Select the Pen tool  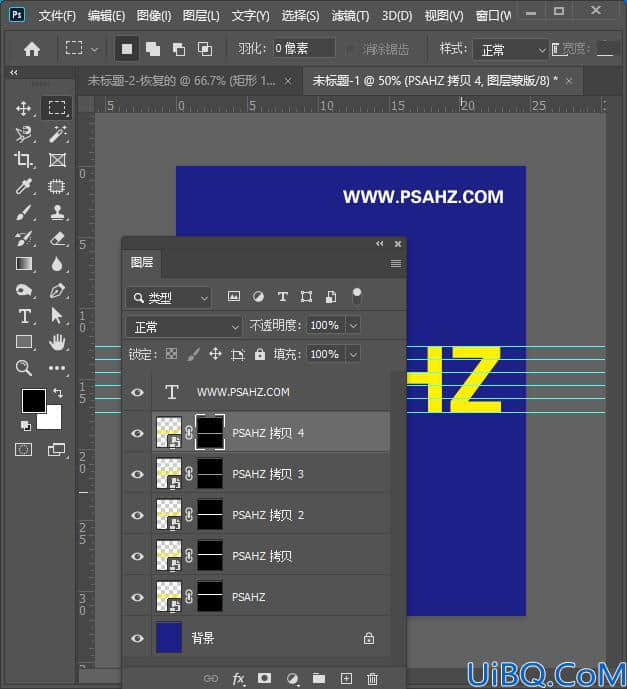57,290
